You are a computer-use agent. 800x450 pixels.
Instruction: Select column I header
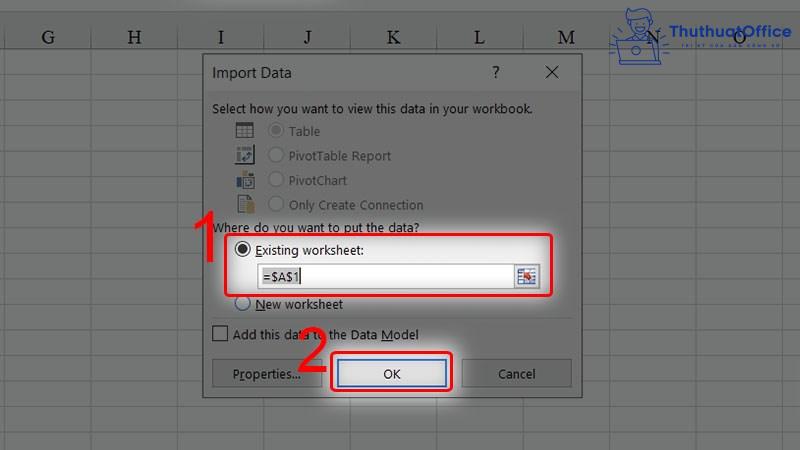pyautogui.click(x=220, y=37)
